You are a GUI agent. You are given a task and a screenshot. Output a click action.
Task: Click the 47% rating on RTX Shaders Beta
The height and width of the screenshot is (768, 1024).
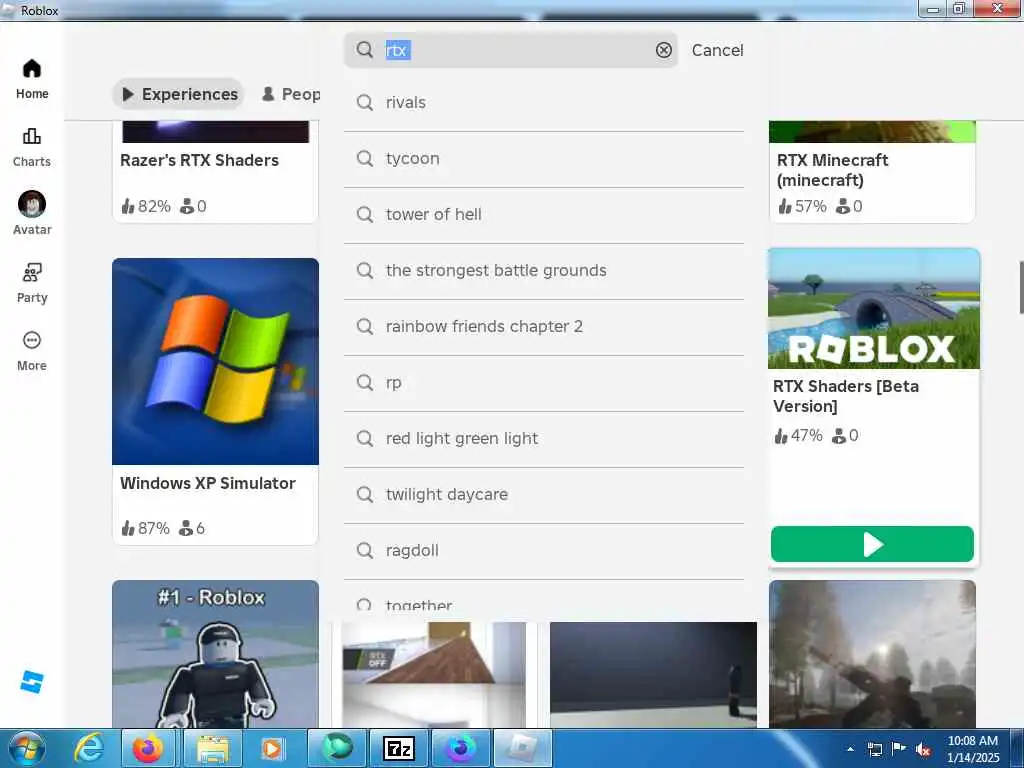[x=799, y=436]
